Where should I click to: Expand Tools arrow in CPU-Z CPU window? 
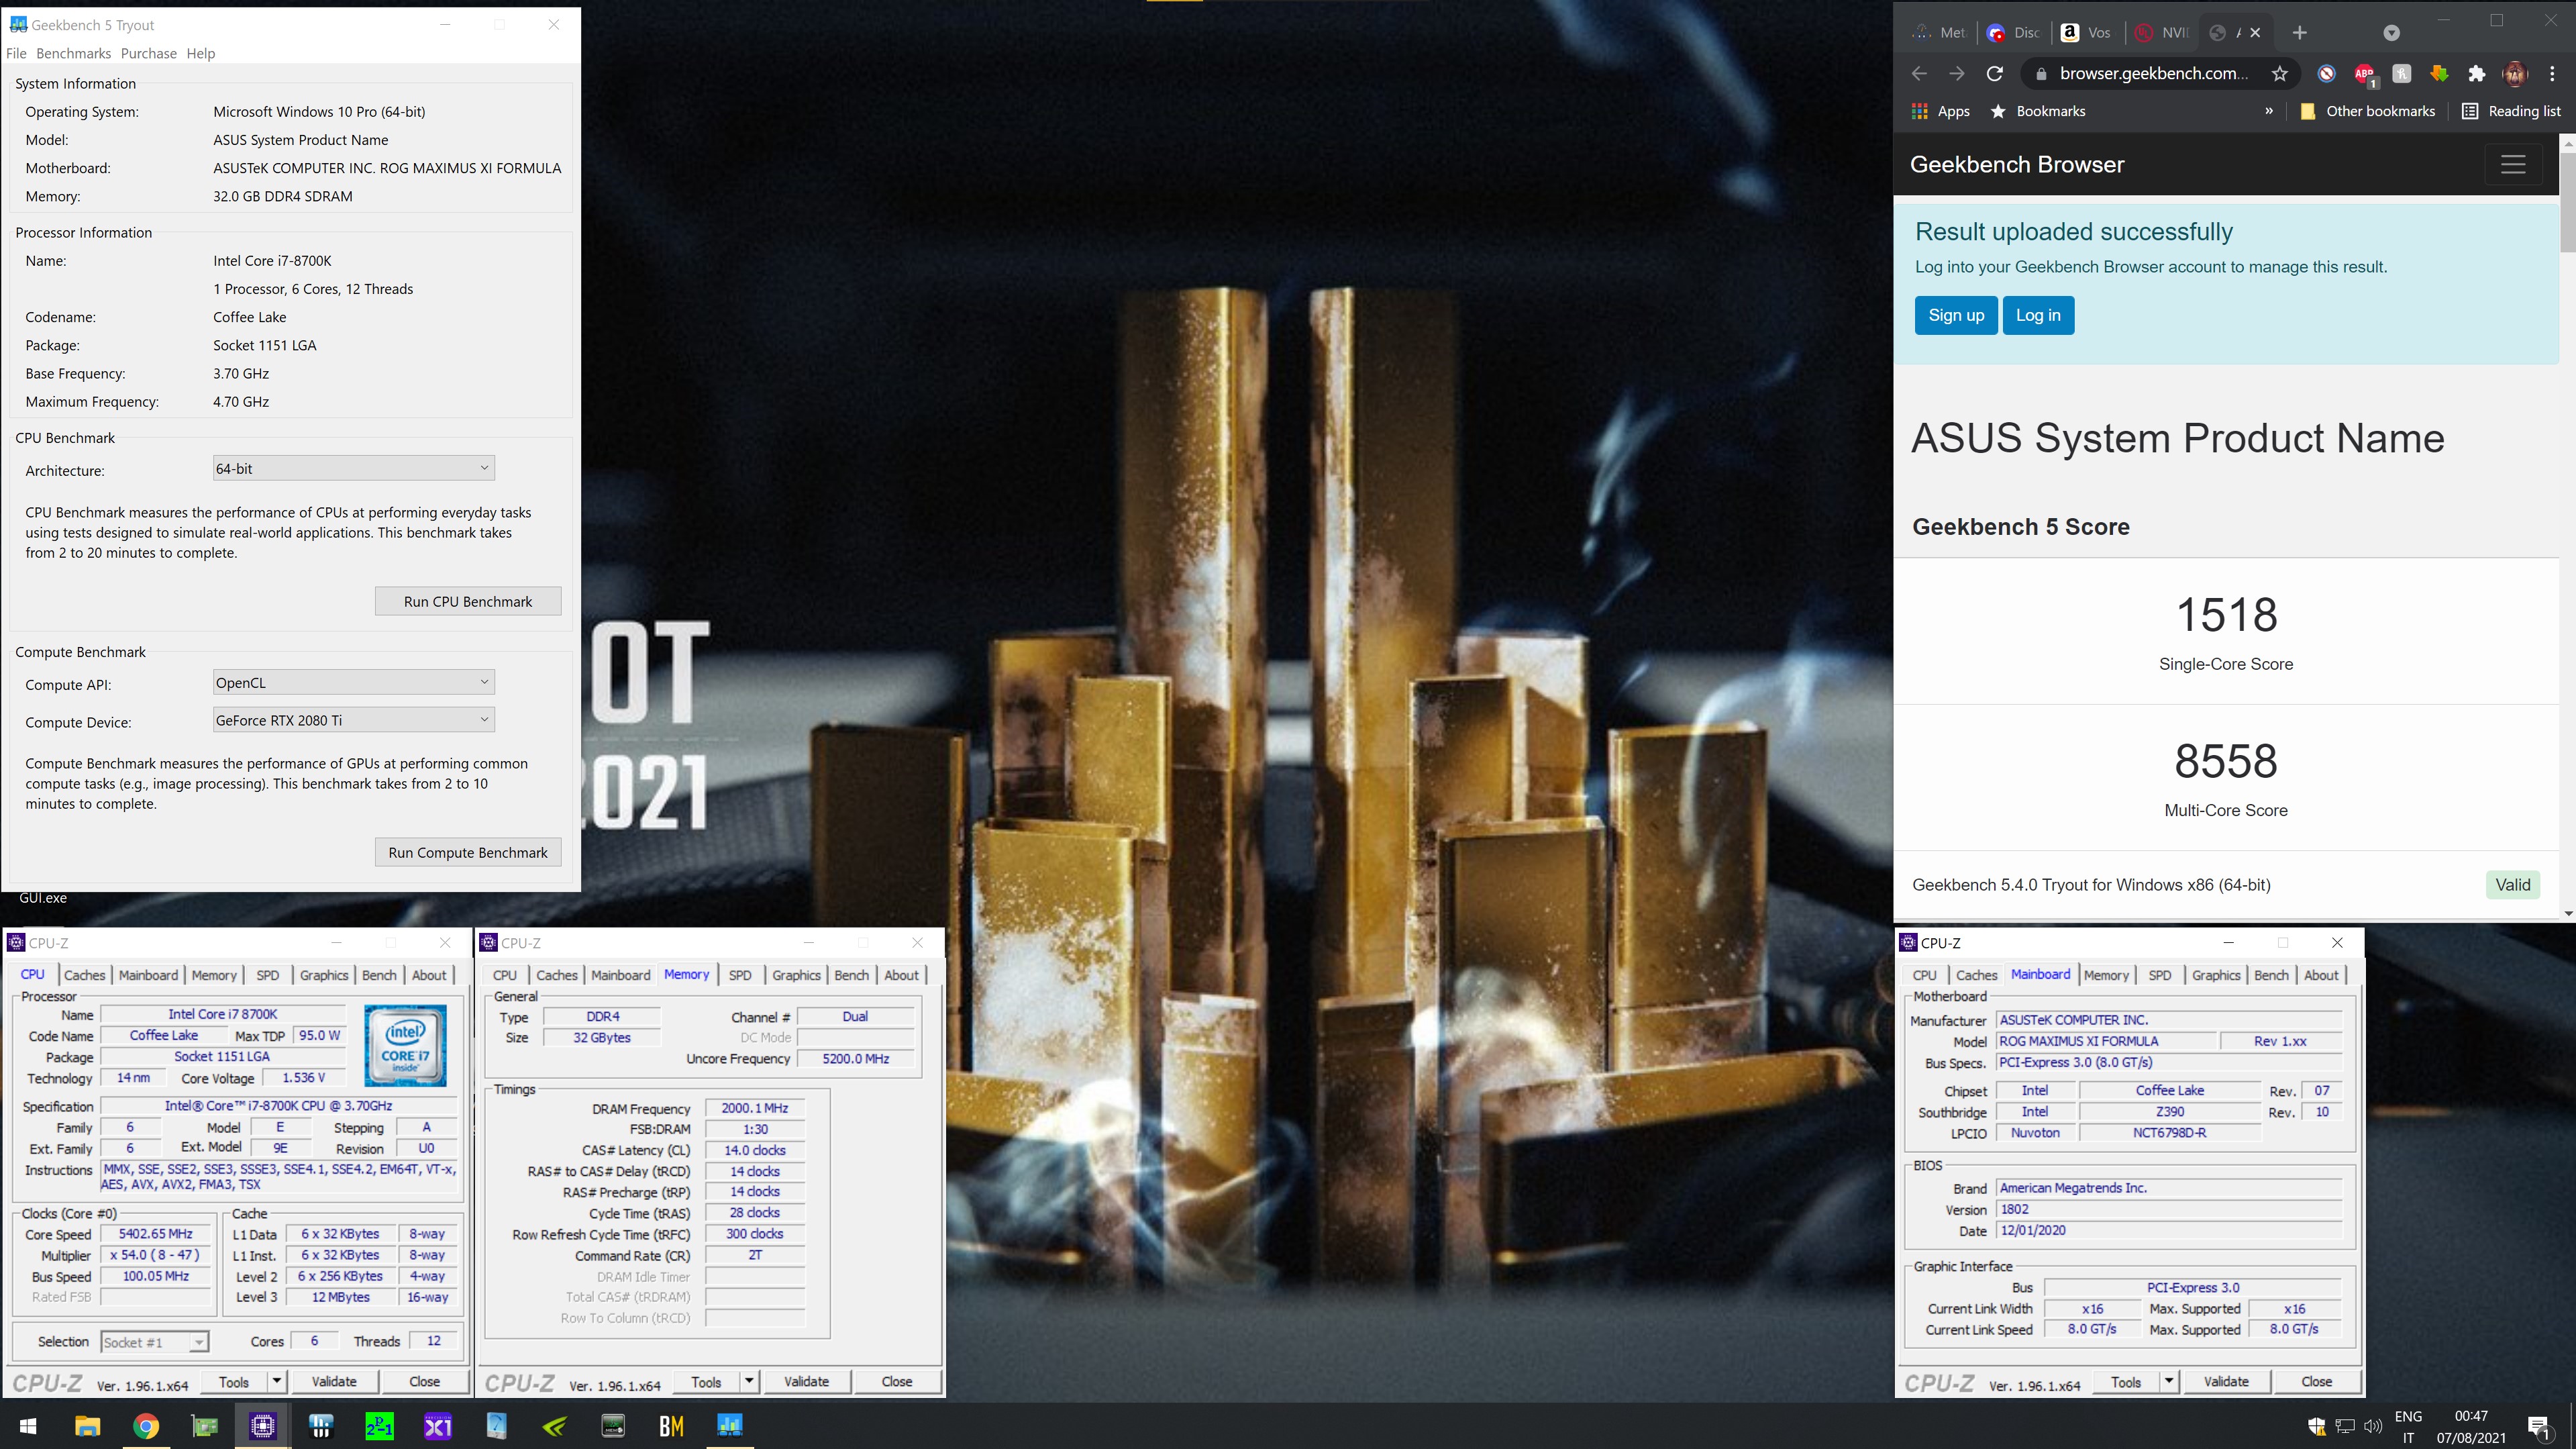point(276,1381)
